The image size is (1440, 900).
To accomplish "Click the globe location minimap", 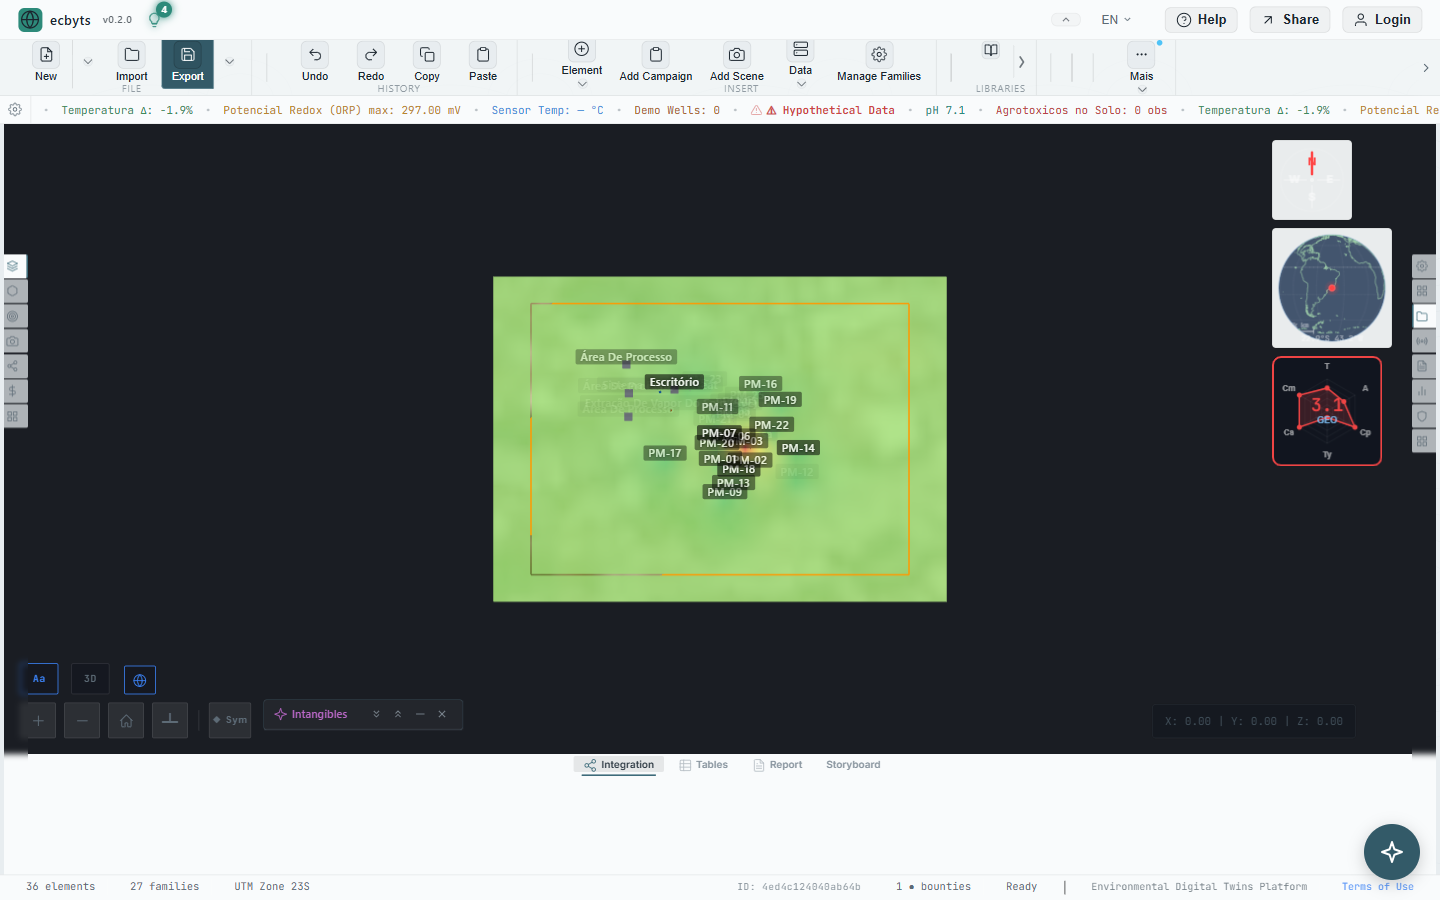I will click(1331, 288).
